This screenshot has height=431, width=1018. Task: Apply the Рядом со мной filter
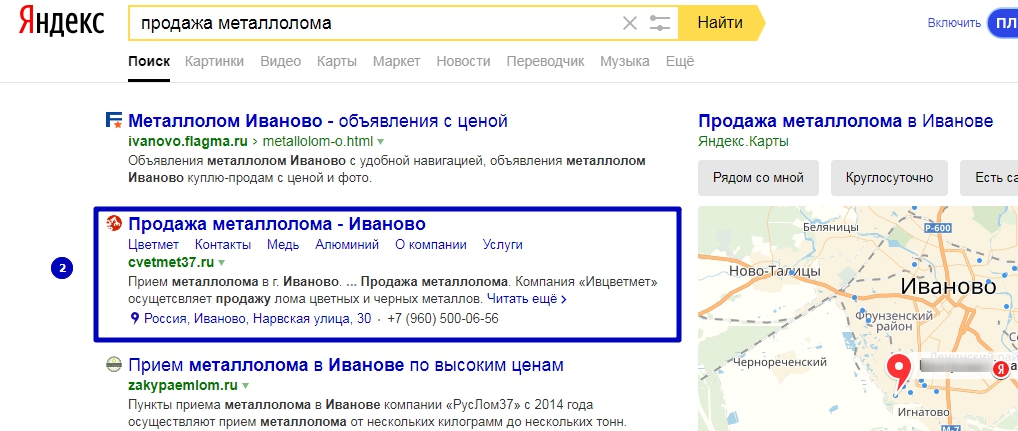(x=758, y=178)
